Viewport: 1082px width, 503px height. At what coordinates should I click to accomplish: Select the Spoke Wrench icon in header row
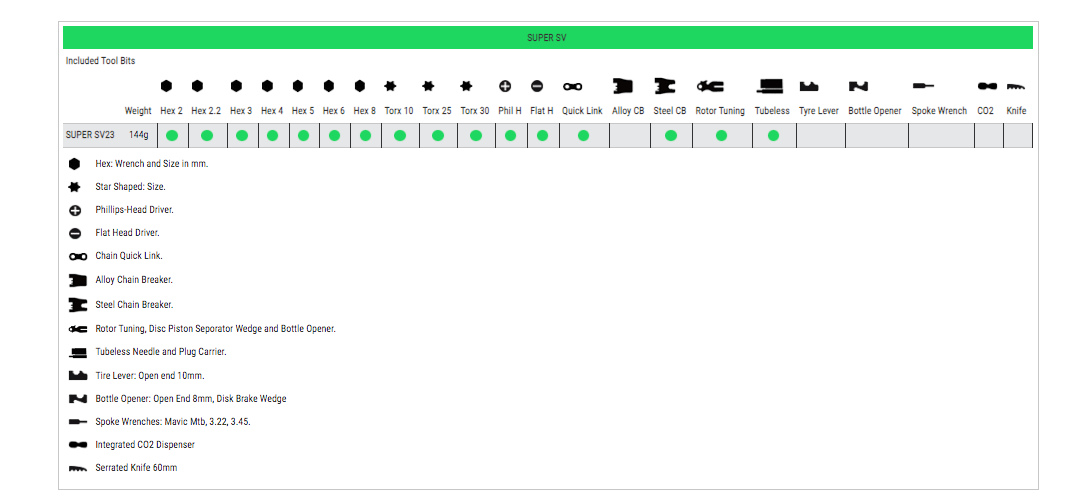click(923, 87)
